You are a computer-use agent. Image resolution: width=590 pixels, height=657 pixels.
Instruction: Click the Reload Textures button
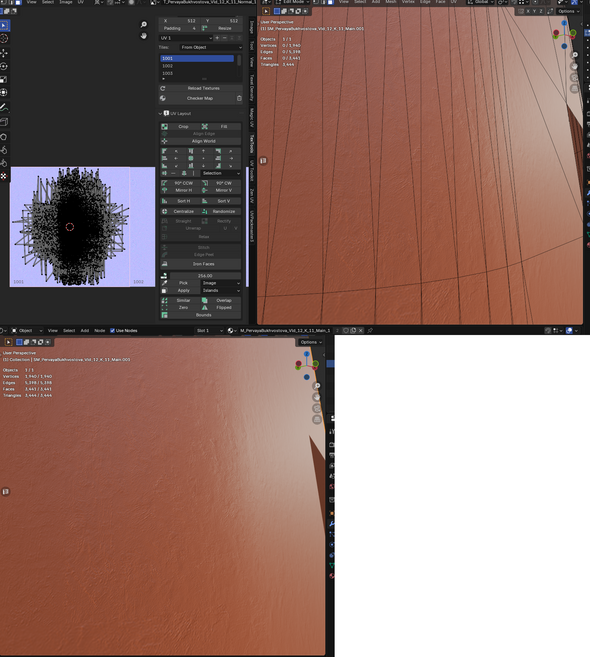tap(200, 88)
